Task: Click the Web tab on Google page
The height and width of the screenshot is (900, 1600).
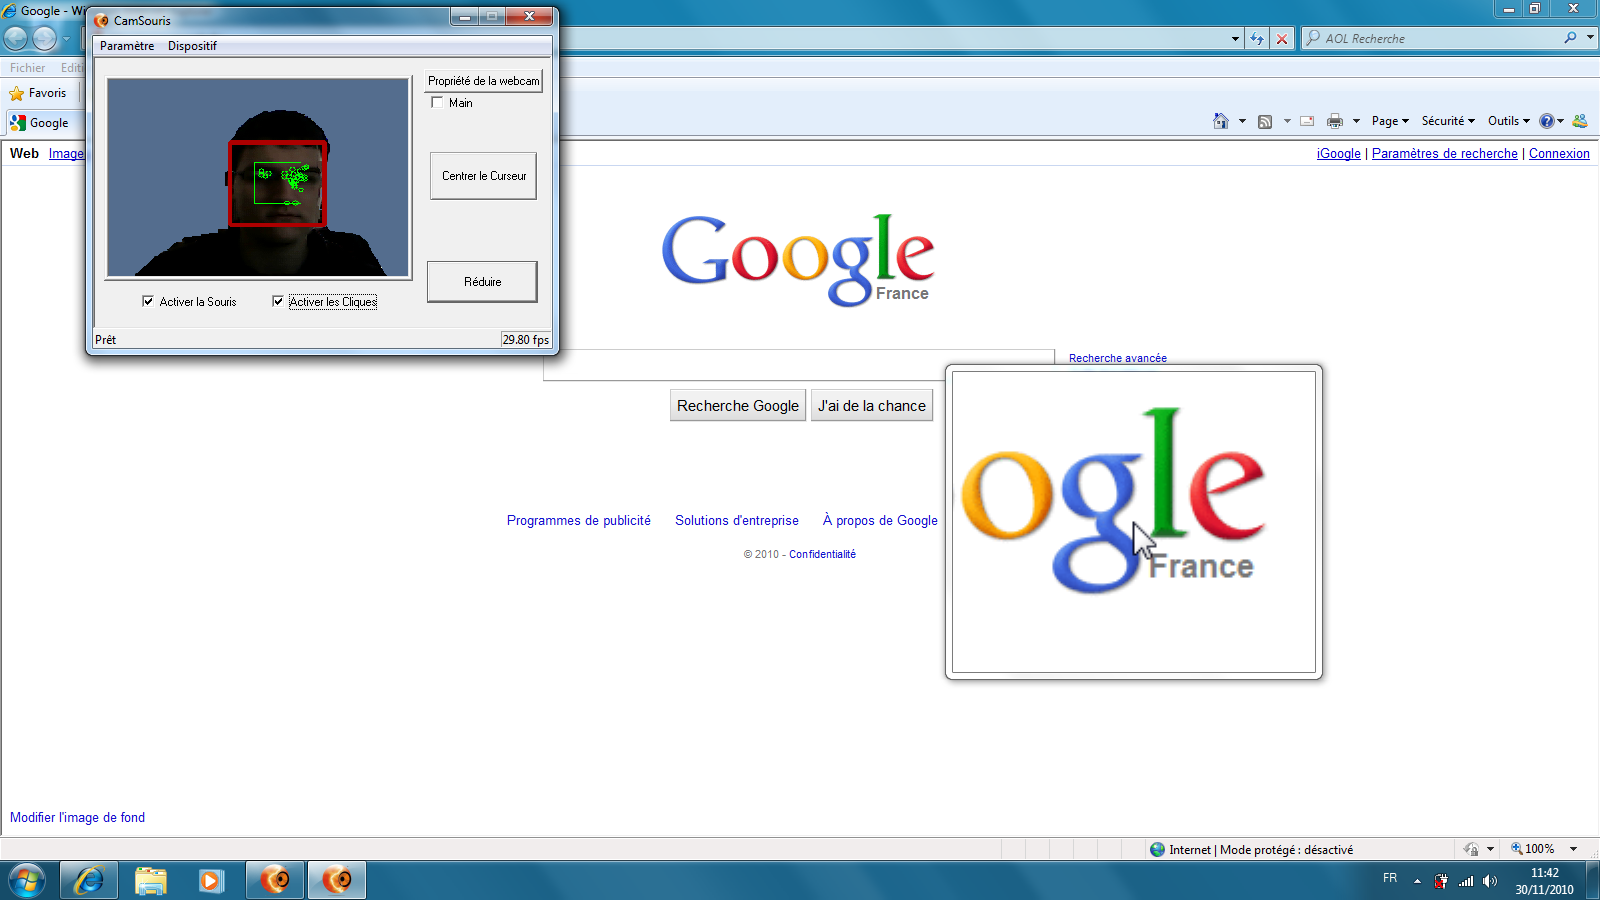Action: [24, 153]
